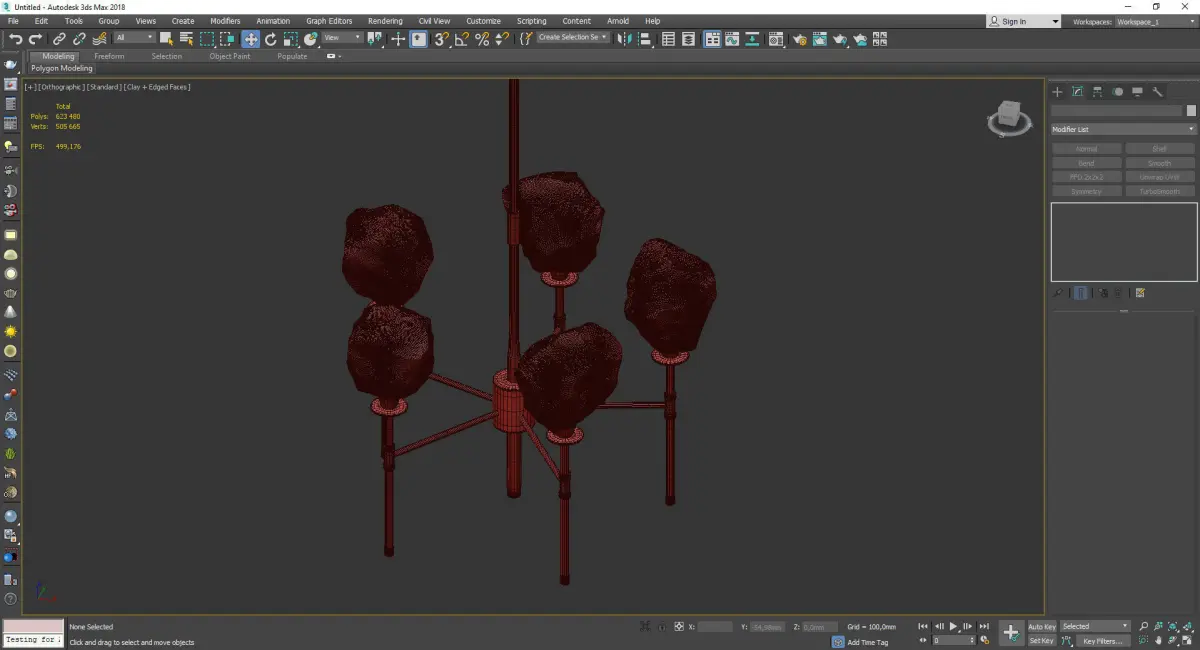Click the Mirror tool icon

[623, 39]
